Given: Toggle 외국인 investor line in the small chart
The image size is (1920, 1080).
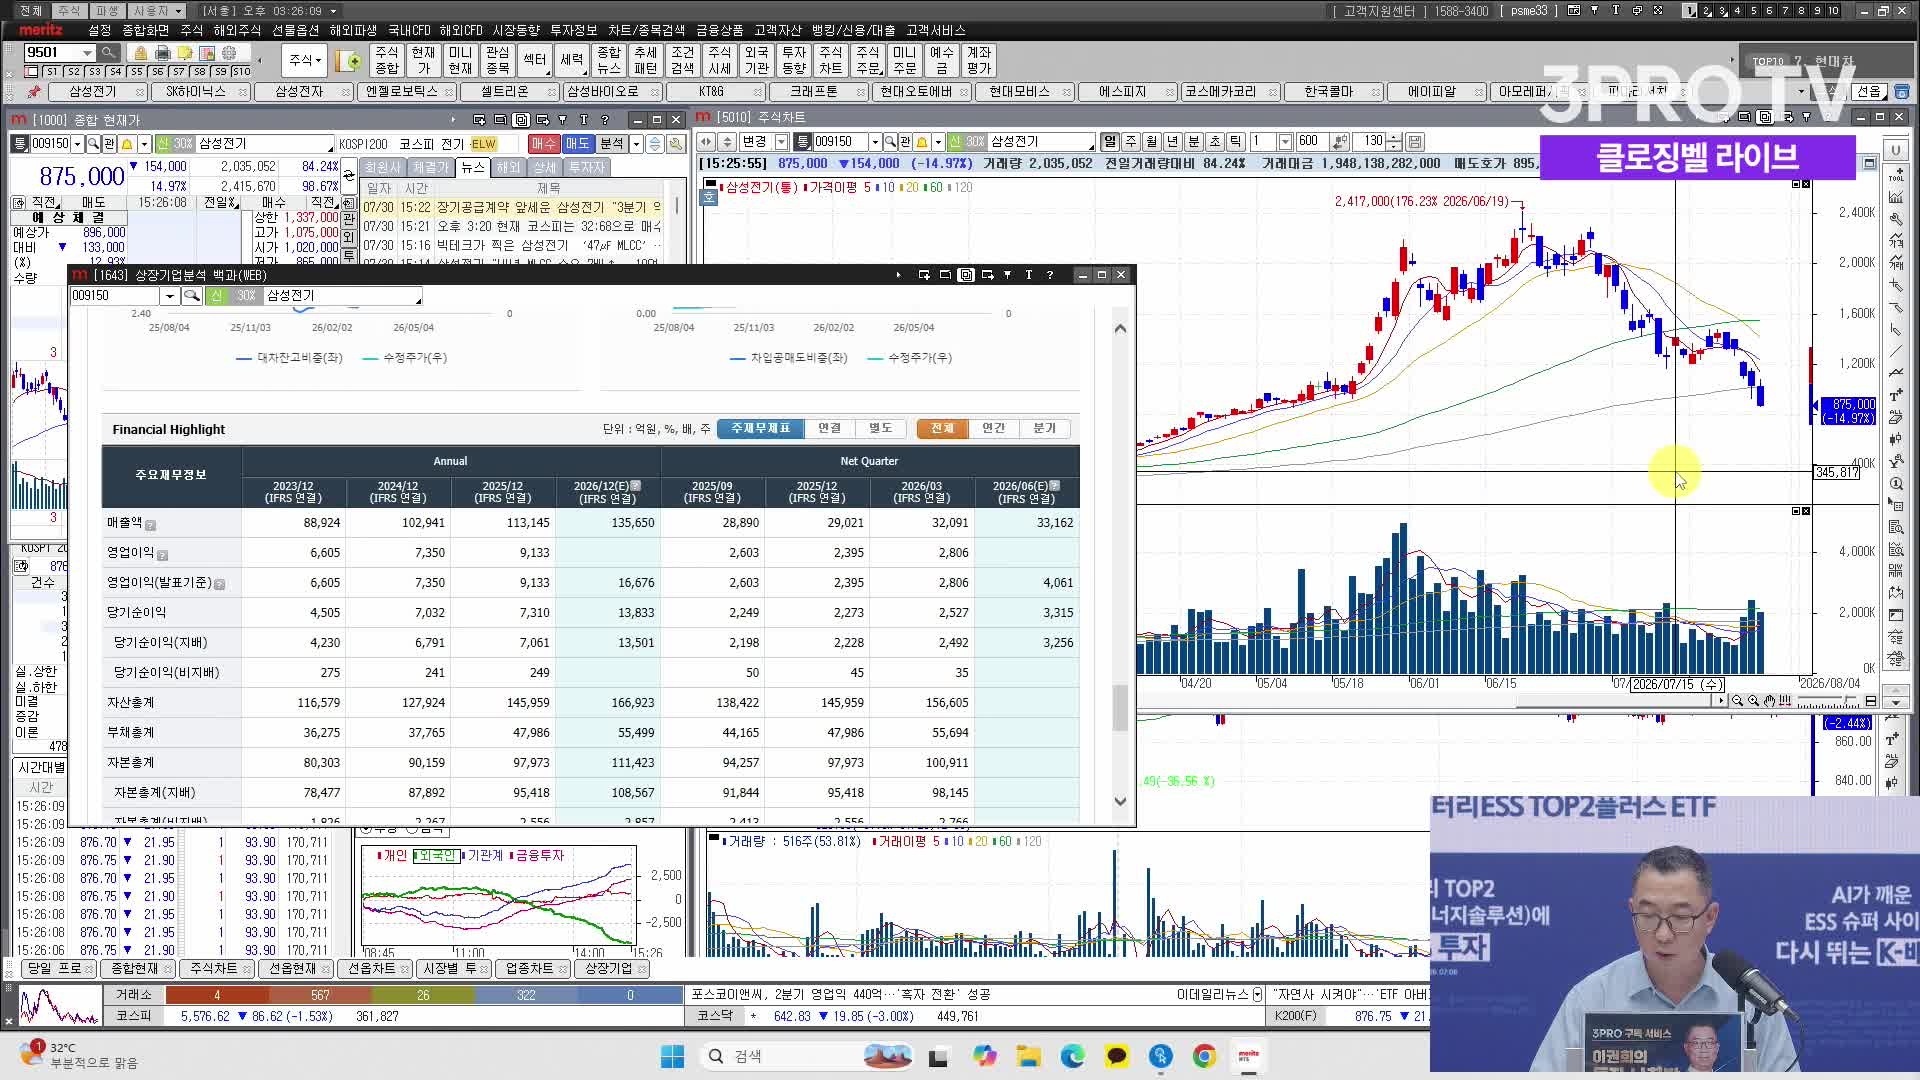Looking at the screenshot, I should click(435, 856).
